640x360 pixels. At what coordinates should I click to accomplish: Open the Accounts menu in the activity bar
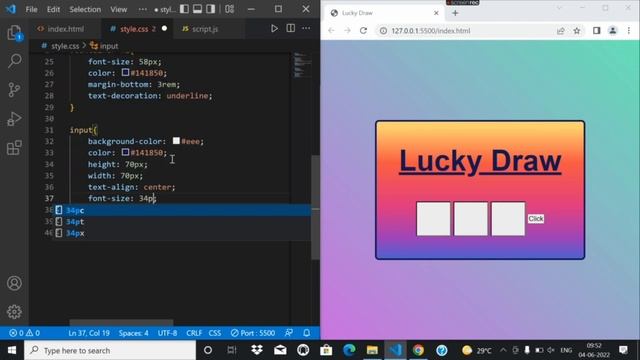pyautogui.click(x=14, y=283)
